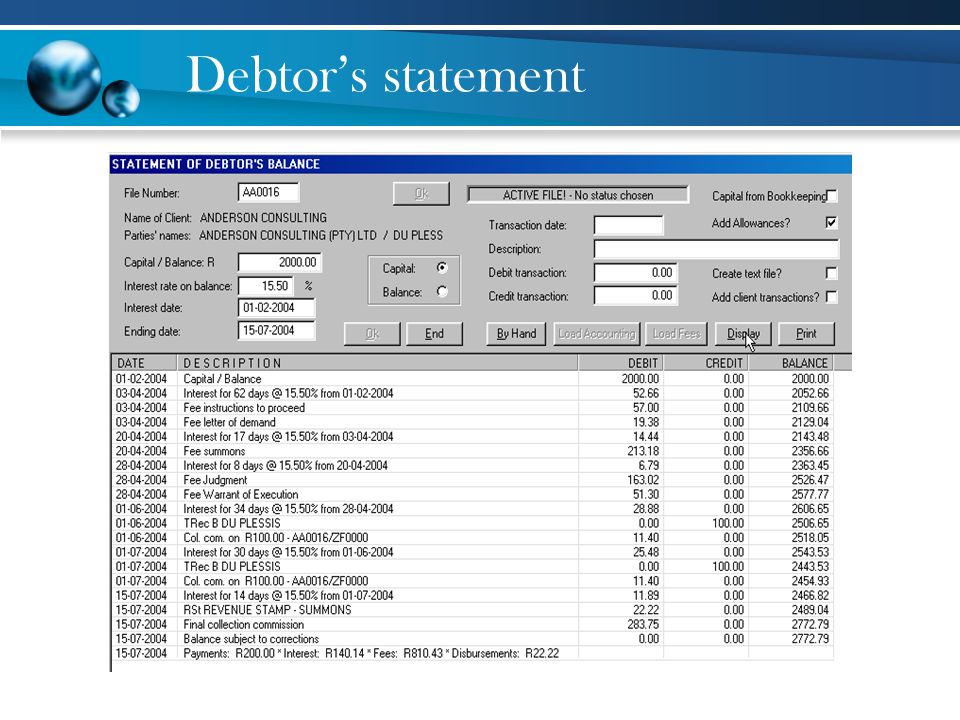Click the ACTIVE FILE status box
960x720 pixels.
[577, 195]
